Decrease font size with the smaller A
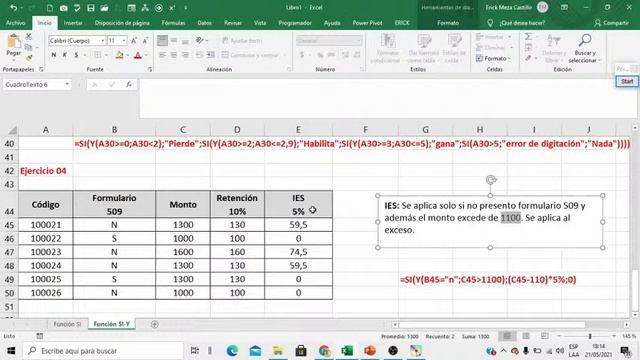640x360 pixels. [145, 40]
